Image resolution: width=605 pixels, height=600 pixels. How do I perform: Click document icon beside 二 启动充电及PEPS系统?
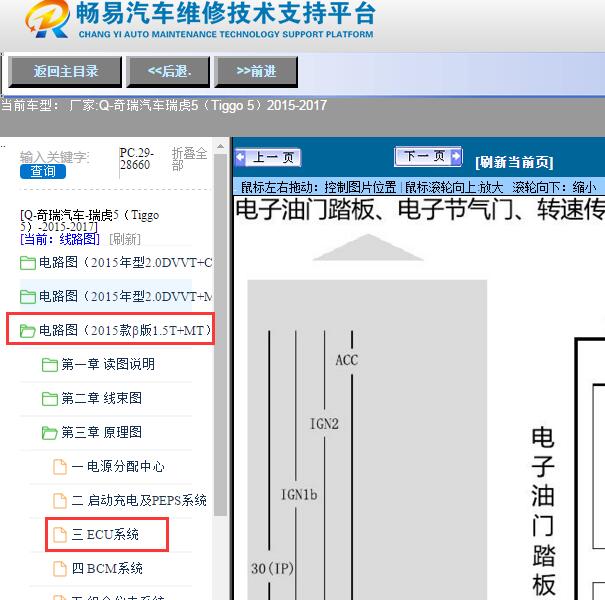(60, 500)
